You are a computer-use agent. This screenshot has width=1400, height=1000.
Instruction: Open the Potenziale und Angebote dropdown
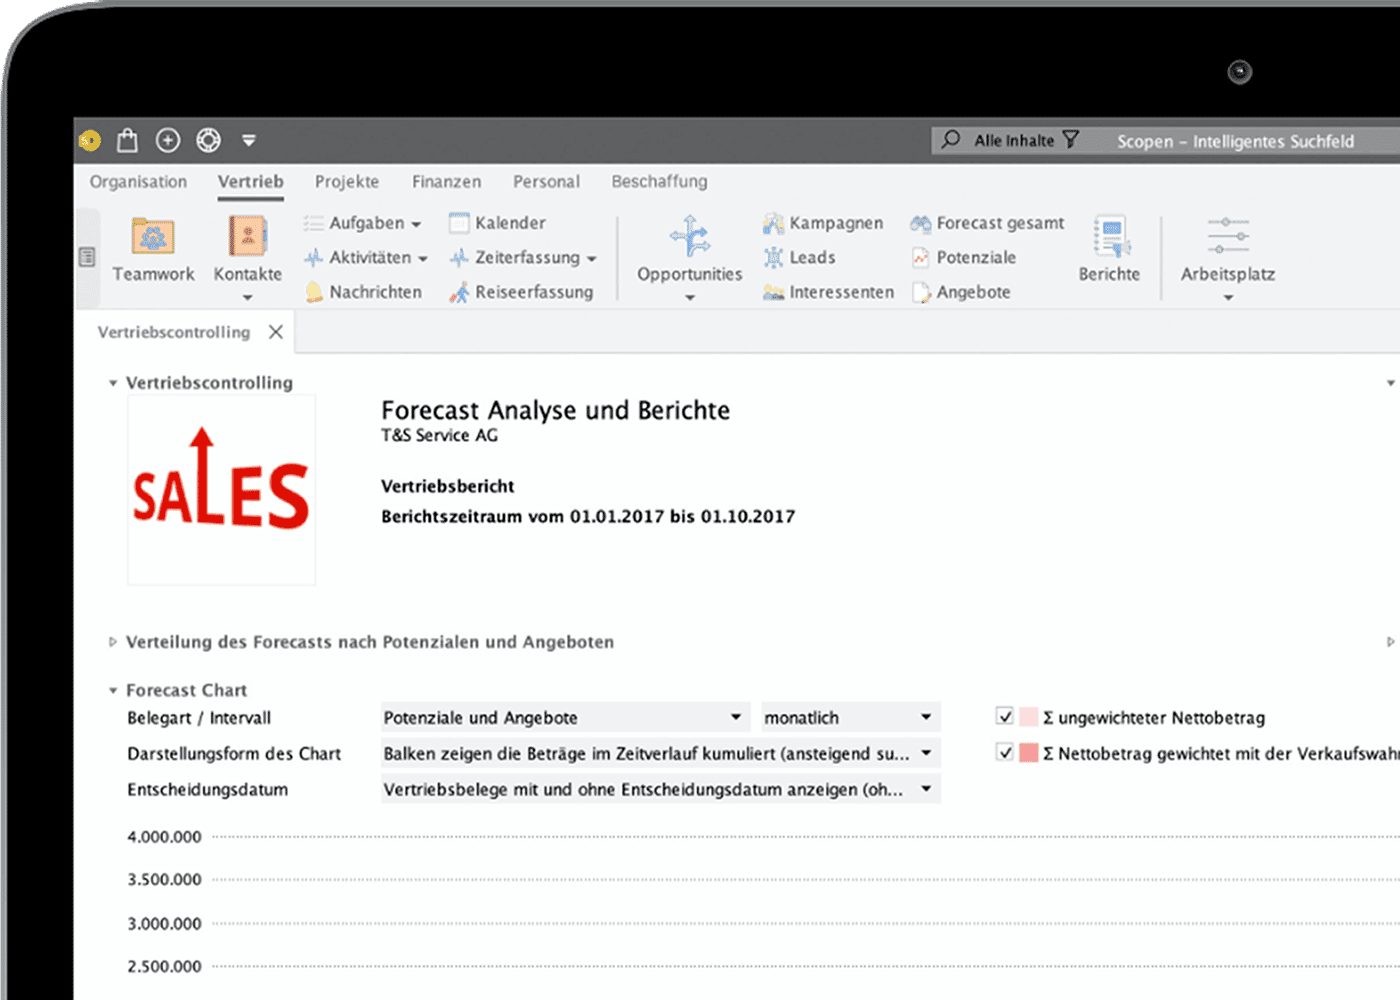pos(565,718)
